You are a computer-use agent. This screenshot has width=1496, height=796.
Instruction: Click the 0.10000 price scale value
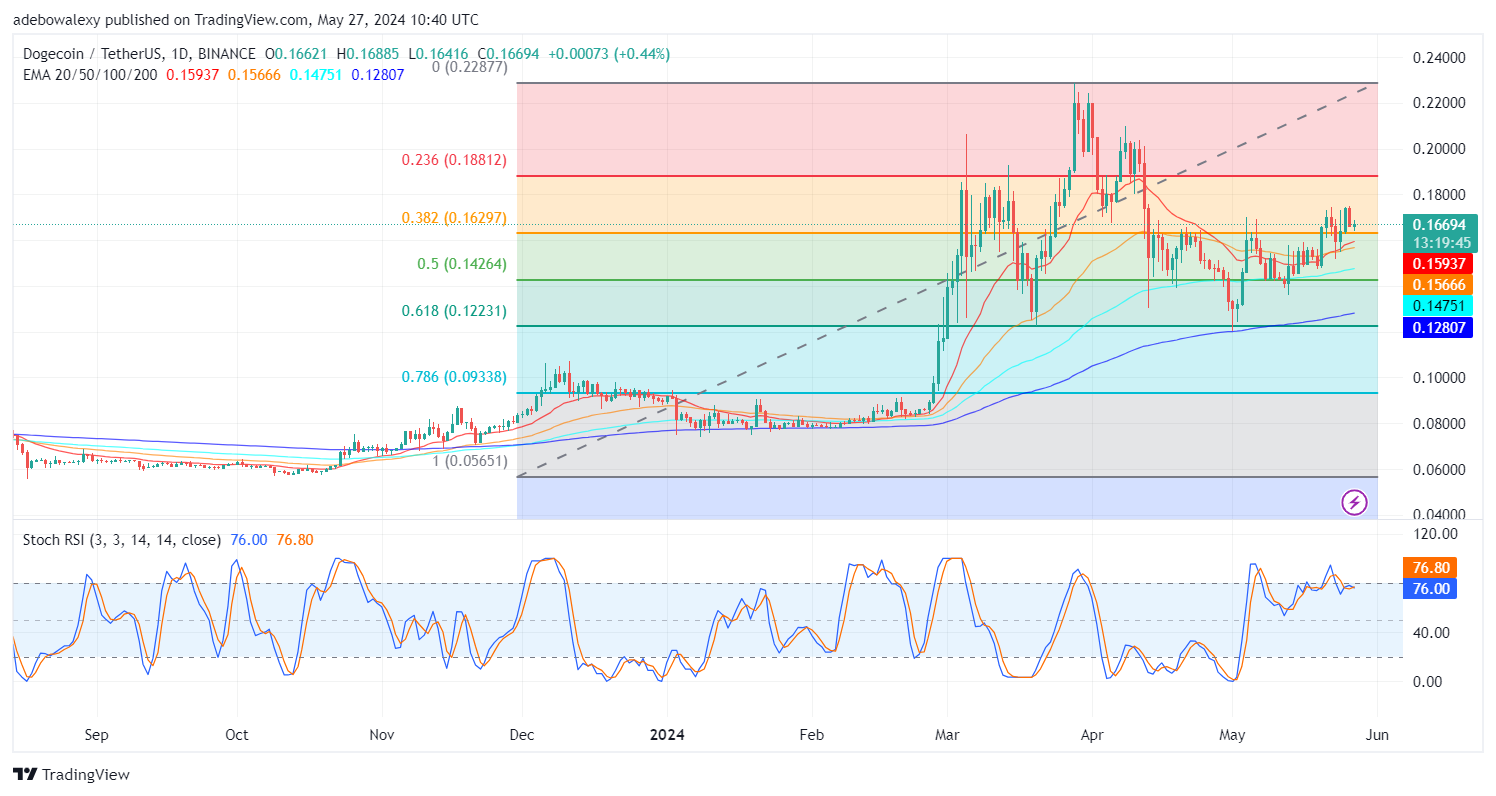pos(1438,378)
